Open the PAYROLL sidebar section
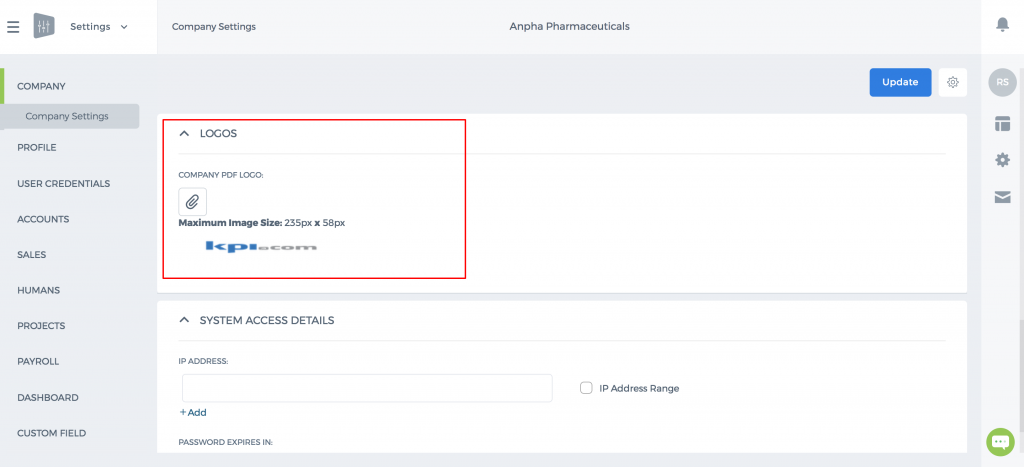This screenshot has width=1024, height=467. tap(38, 361)
